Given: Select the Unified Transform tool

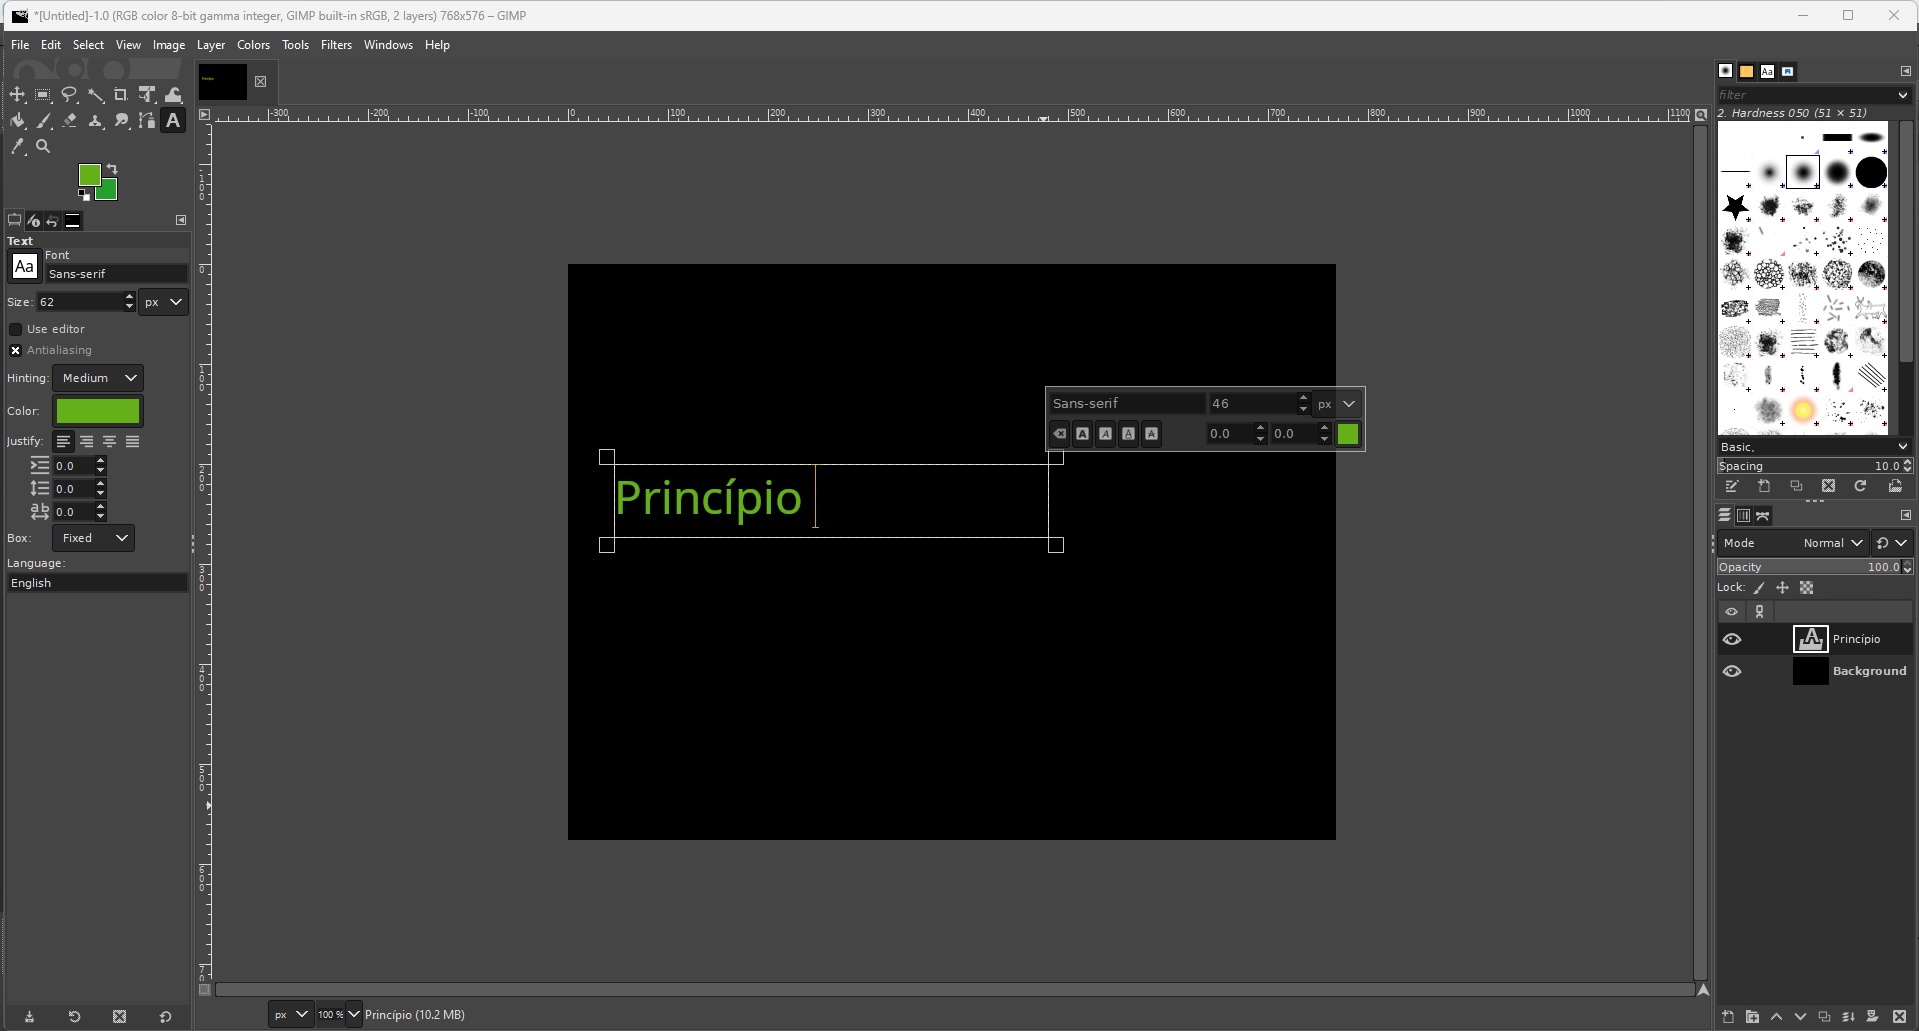Looking at the screenshot, I should click(x=147, y=95).
